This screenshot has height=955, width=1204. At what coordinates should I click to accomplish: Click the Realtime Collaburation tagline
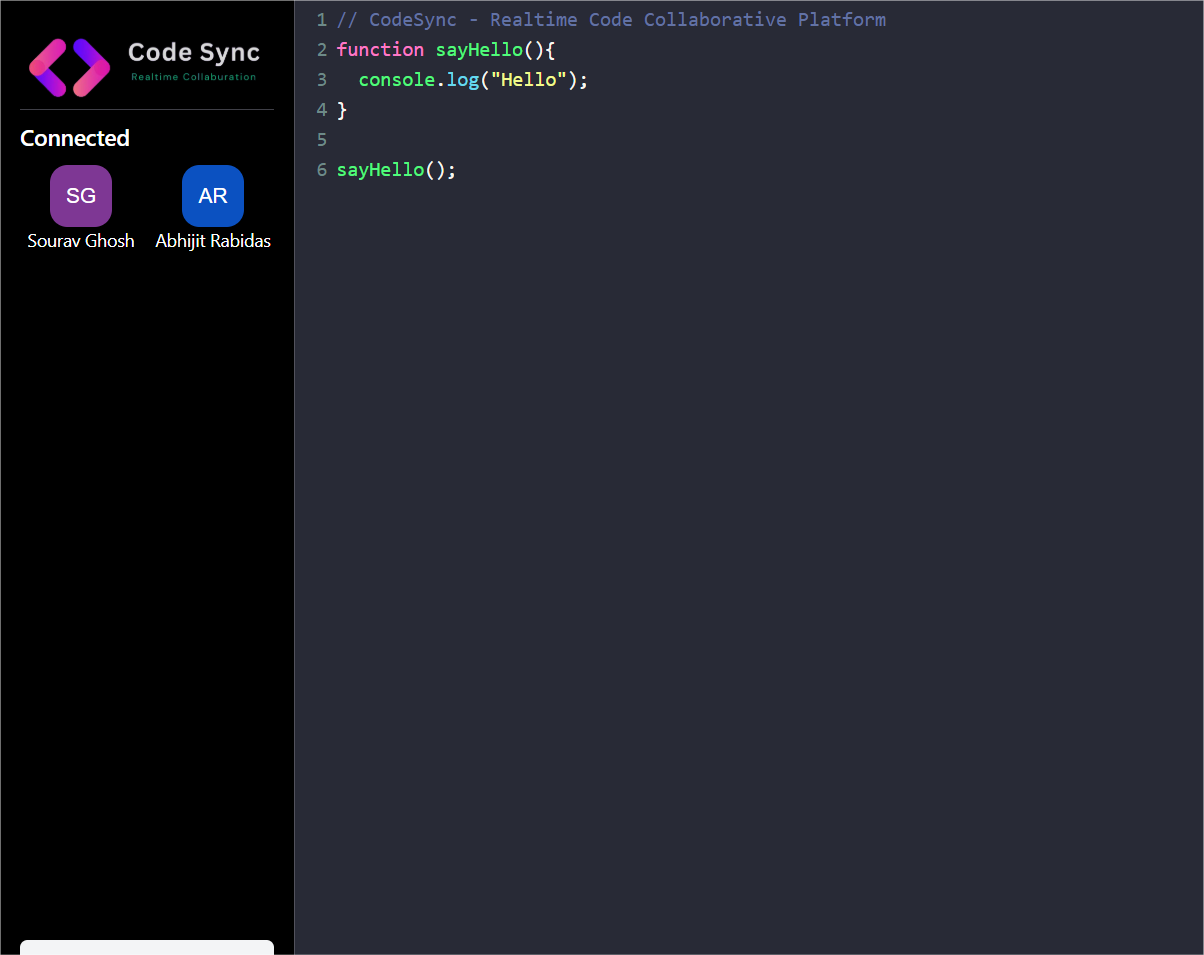pyautogui.click(x=193, y=76)
